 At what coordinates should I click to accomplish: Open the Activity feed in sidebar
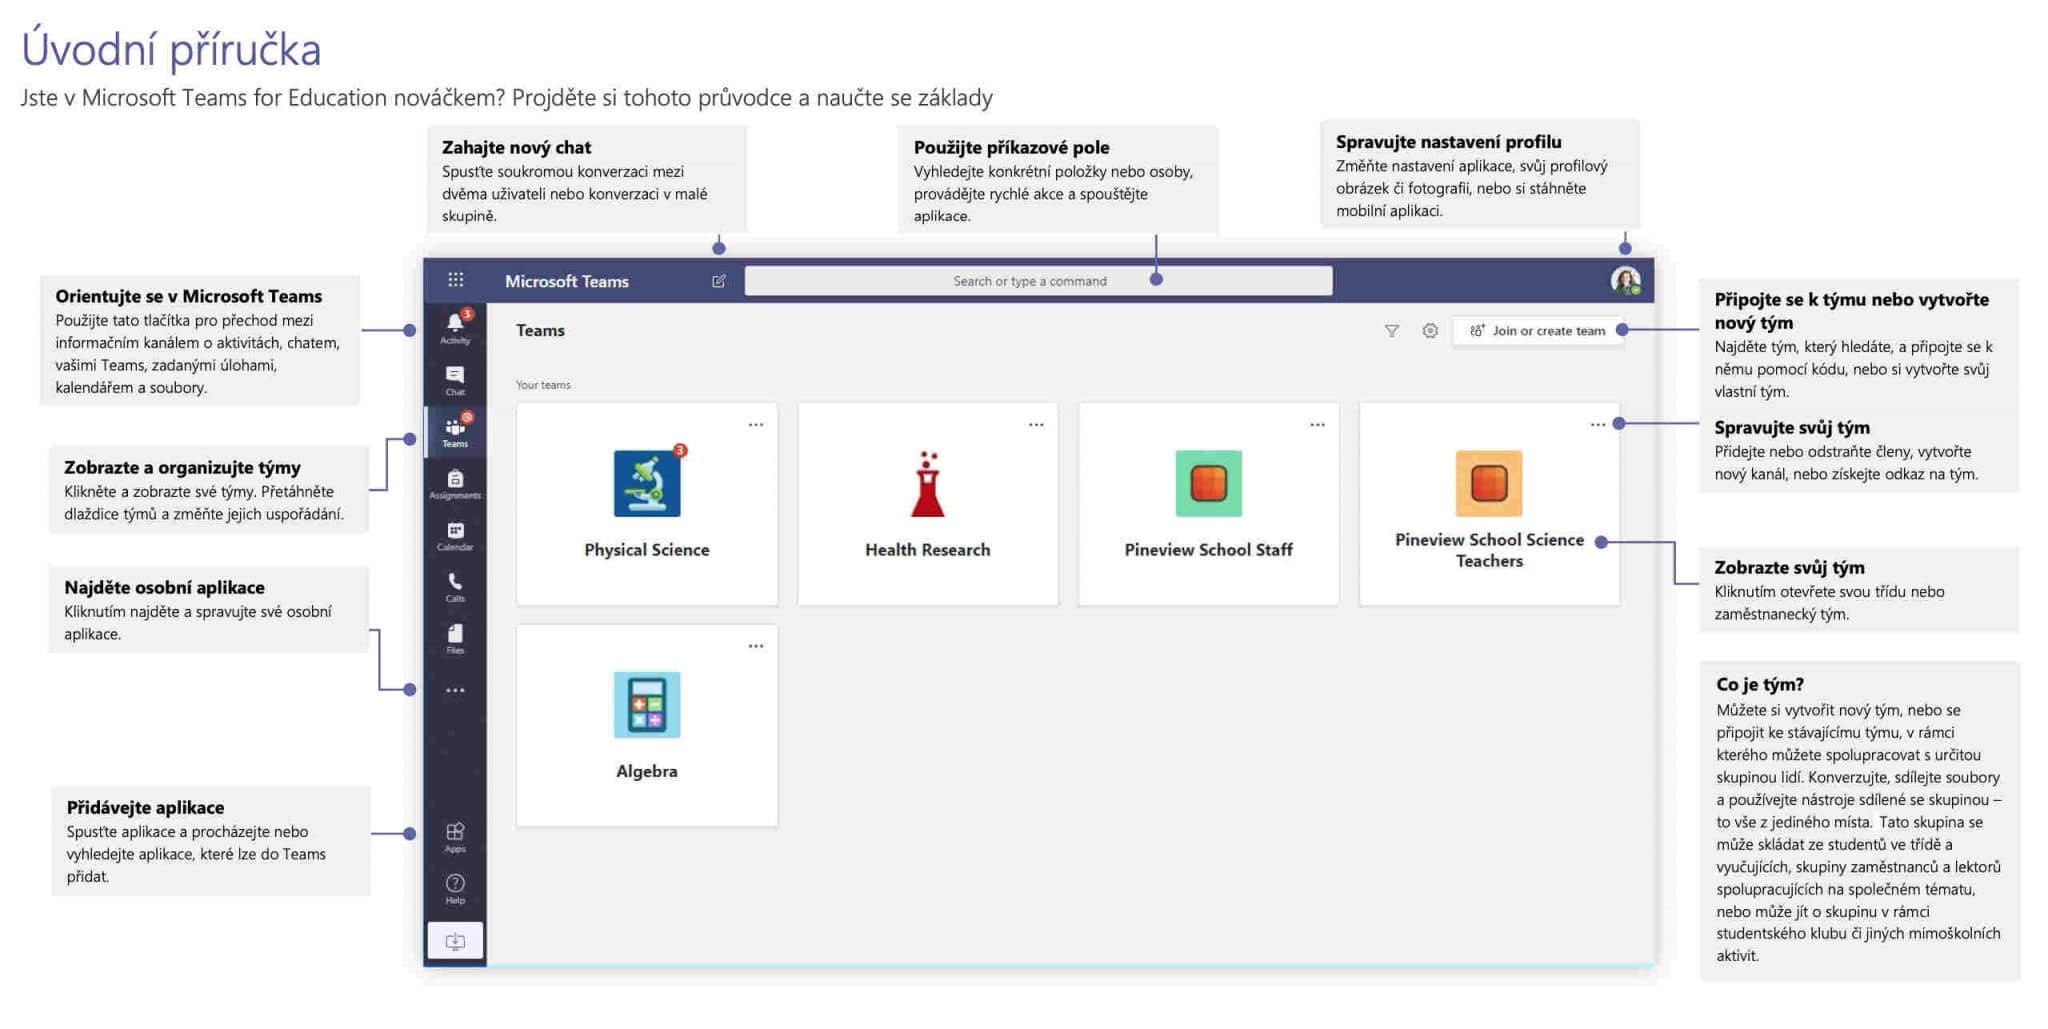pos(455,327)
